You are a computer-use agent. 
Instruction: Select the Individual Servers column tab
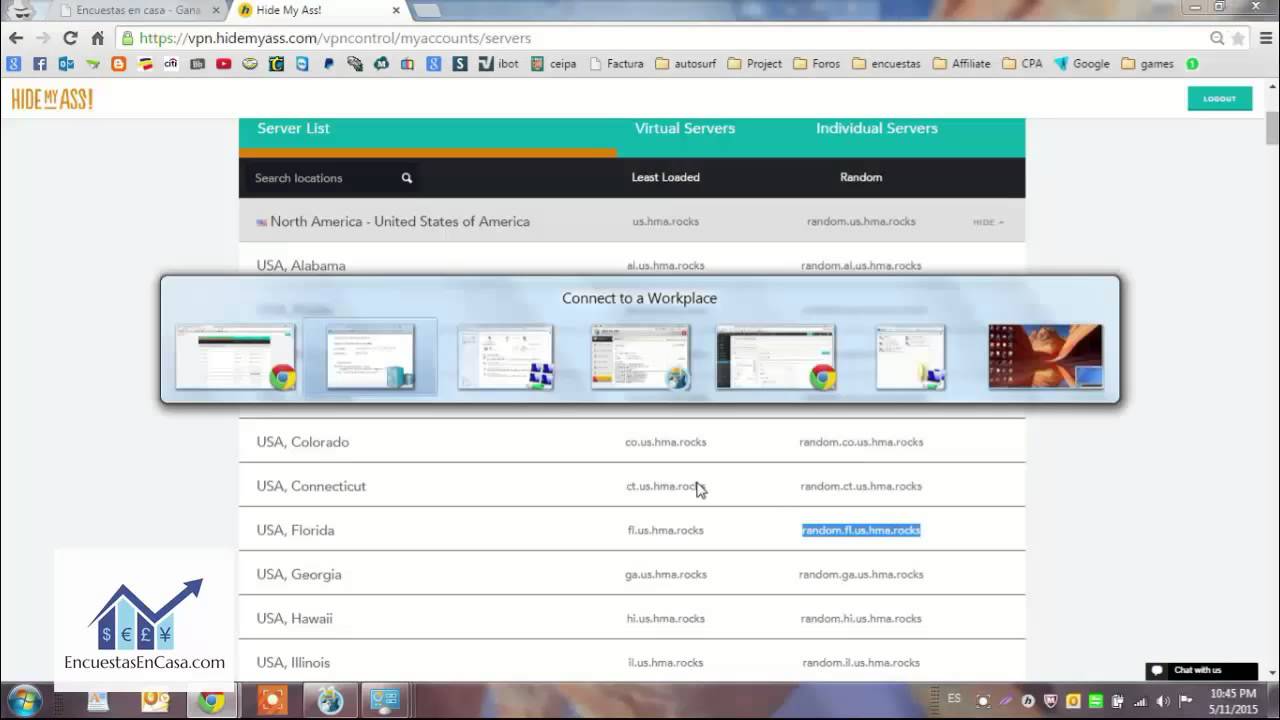pos(877,128)
